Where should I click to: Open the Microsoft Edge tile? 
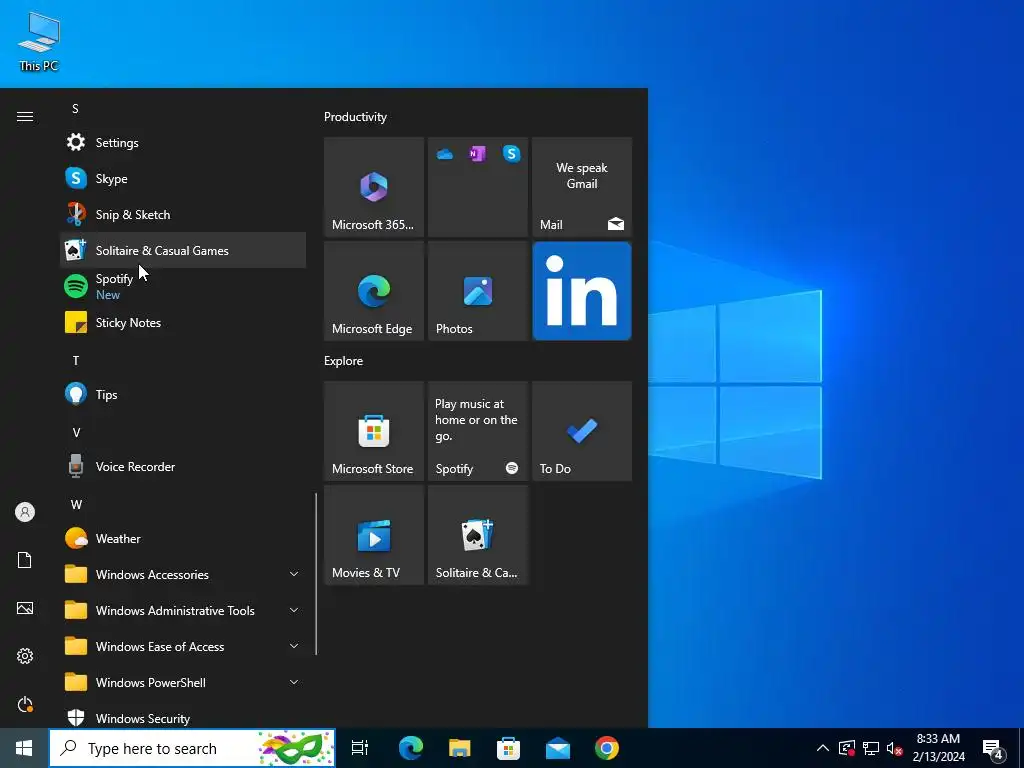pyautogui.click(x=374, y=291)
